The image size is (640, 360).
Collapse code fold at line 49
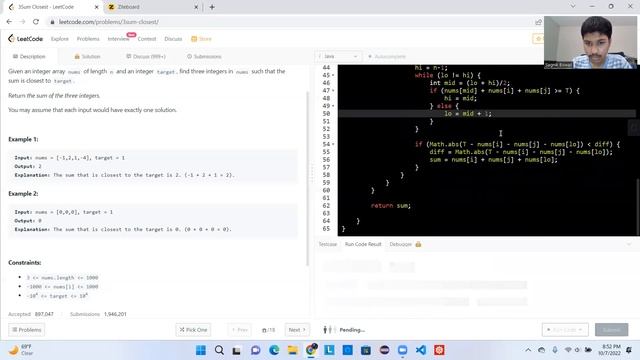(x=333, y=106)
